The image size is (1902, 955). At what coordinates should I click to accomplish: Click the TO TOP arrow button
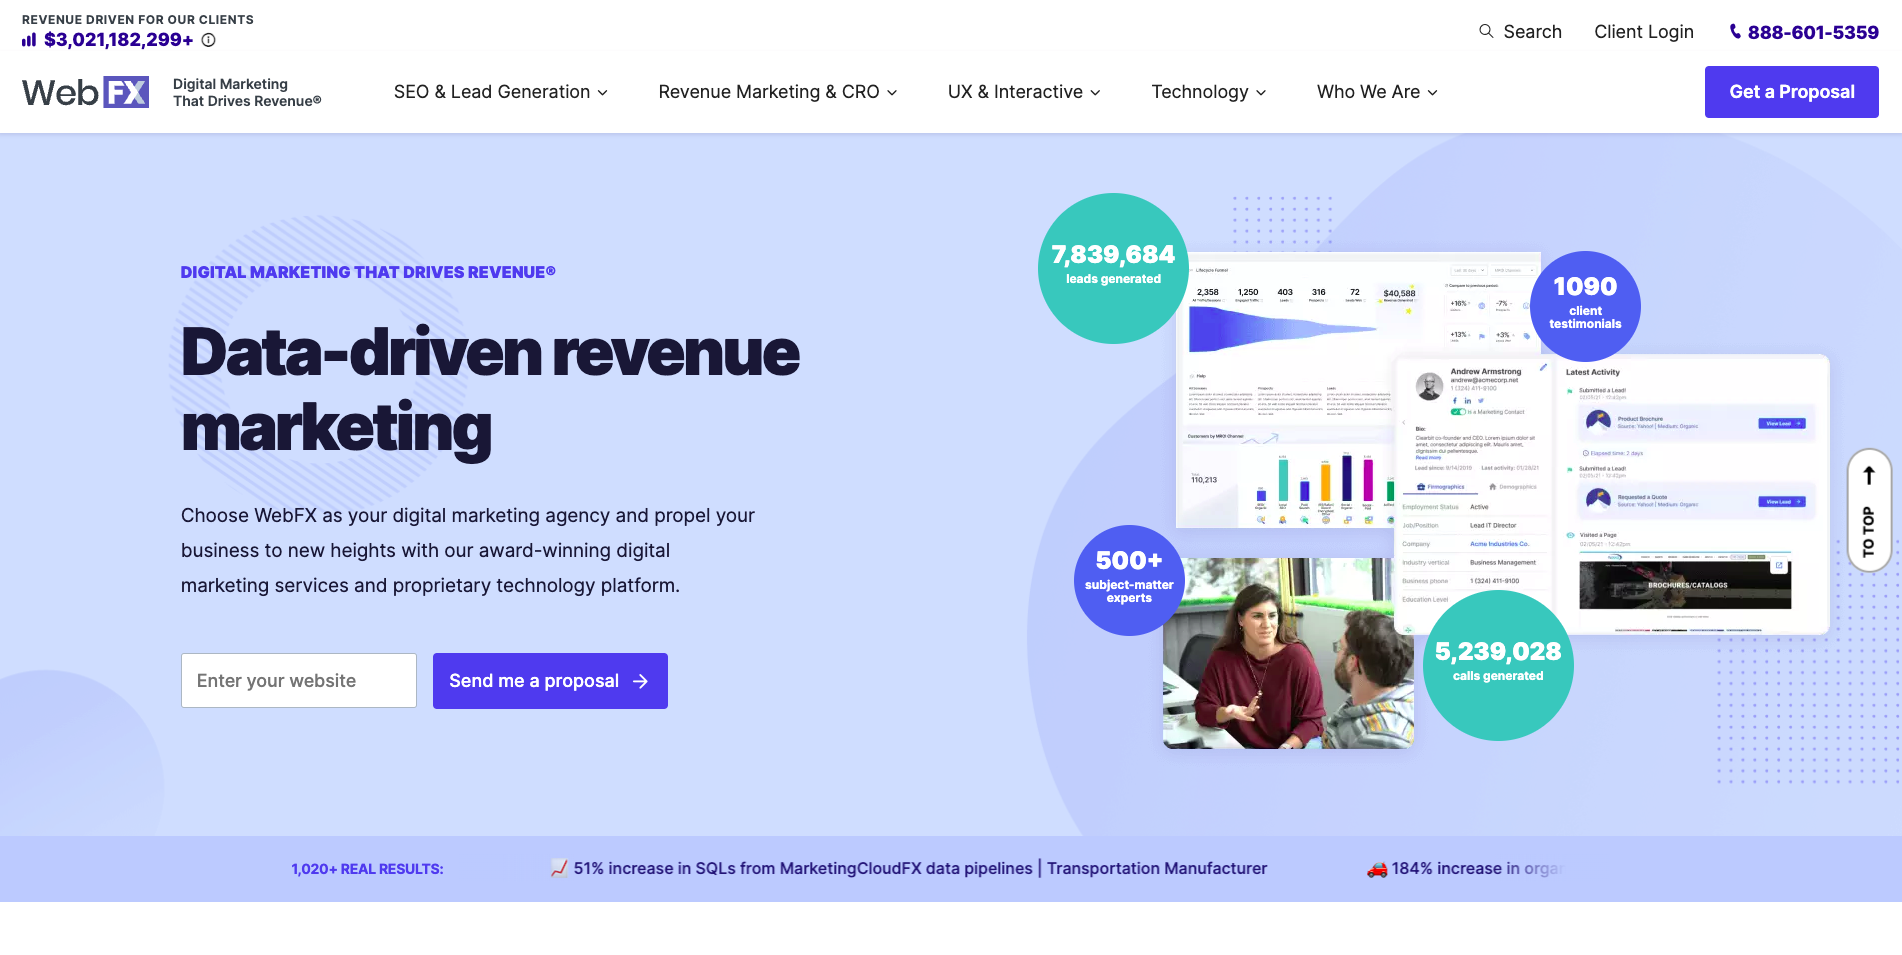tap(1868, 510)
